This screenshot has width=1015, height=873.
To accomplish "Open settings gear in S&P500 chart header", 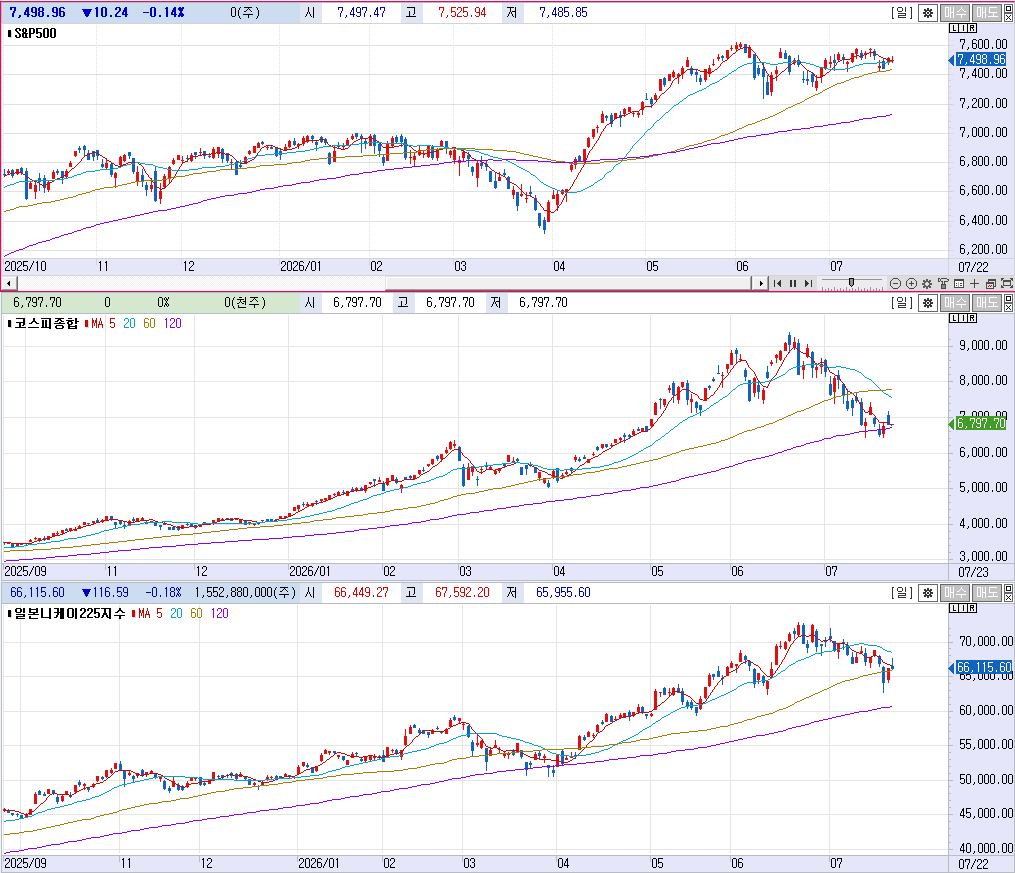I will tap(928, 12).
